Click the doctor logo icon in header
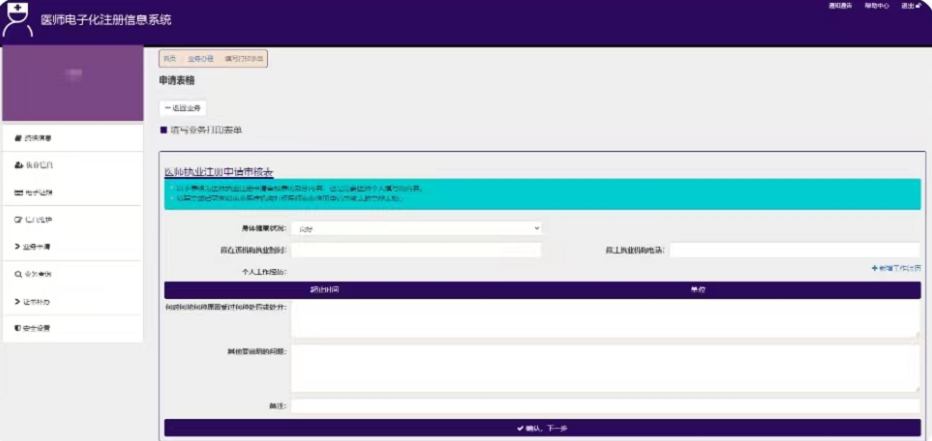Image resolution: width=932 pixels, height=441 pixels. coord(19,20)
